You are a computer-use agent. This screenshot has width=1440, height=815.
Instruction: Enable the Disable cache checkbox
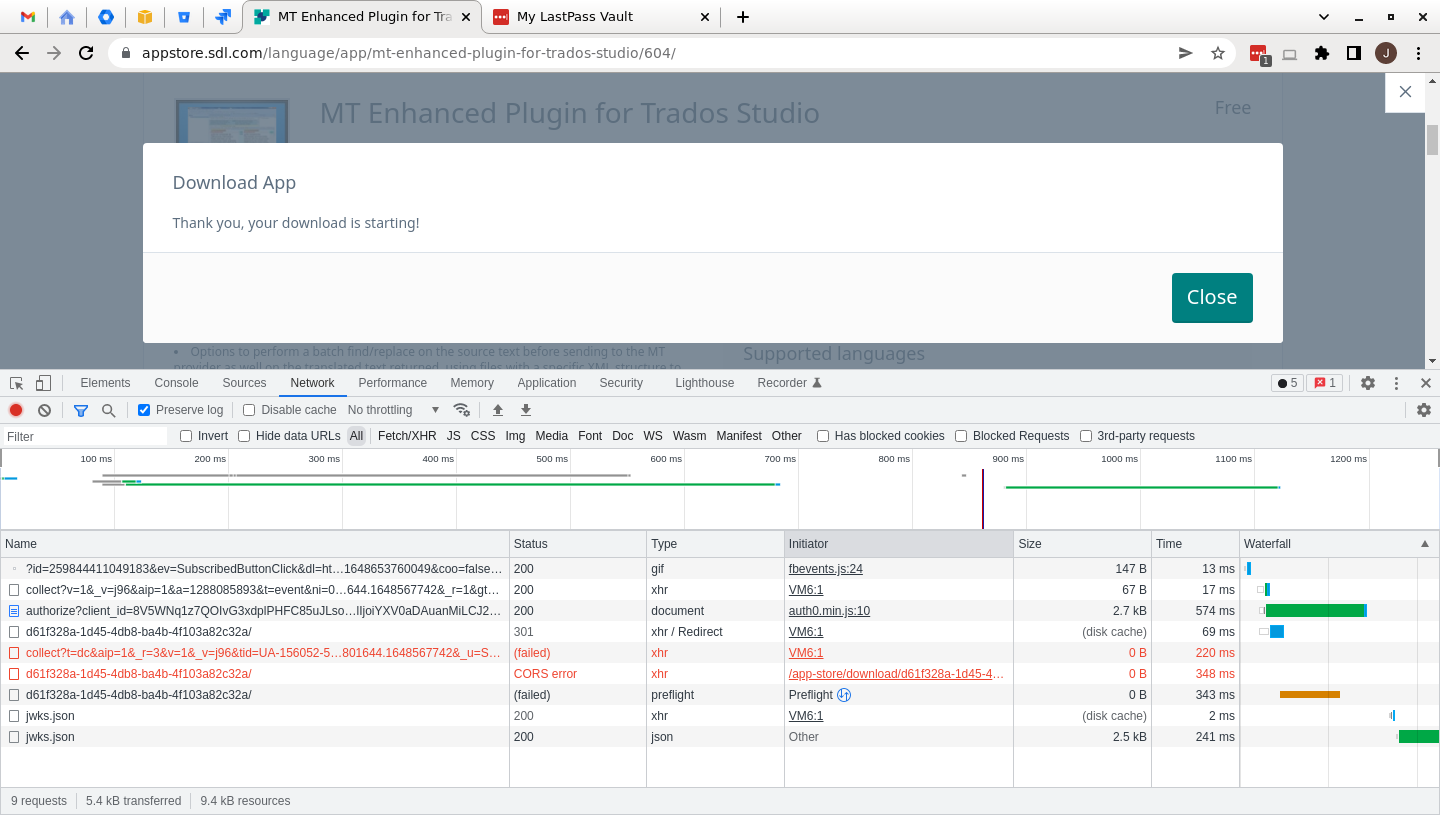click(249, 410)
